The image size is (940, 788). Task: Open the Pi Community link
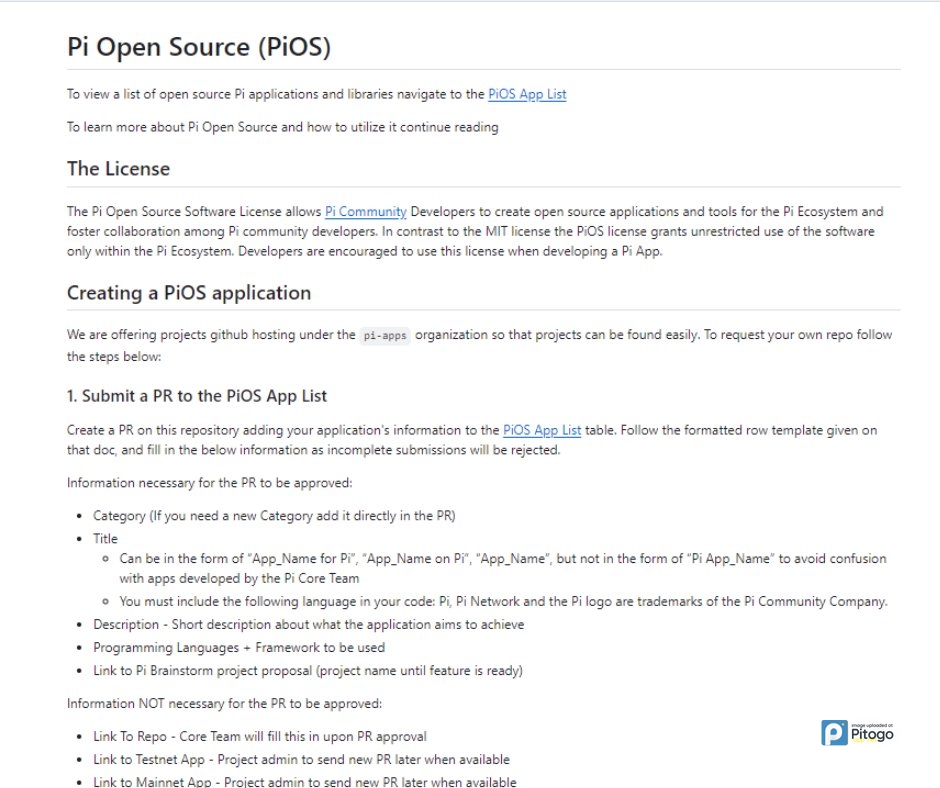tap(365, 212)
